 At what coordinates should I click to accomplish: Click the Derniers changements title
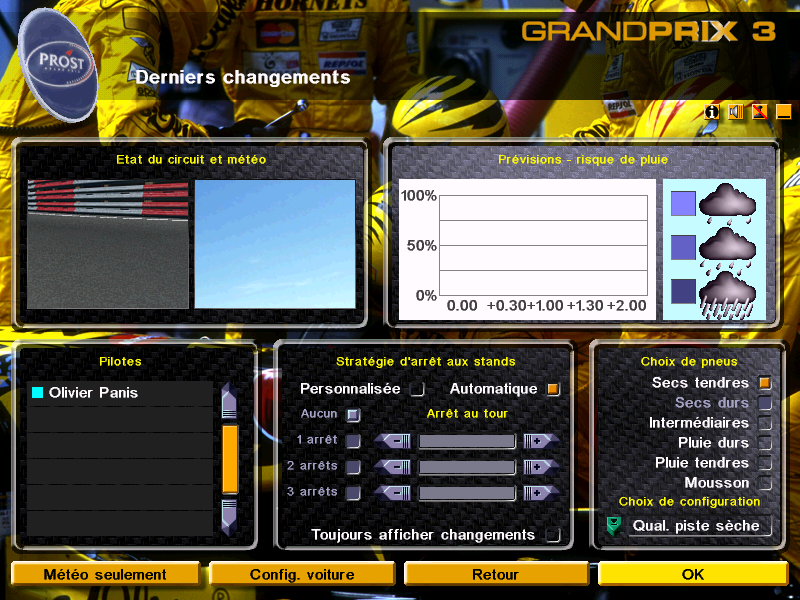point(242,77)
